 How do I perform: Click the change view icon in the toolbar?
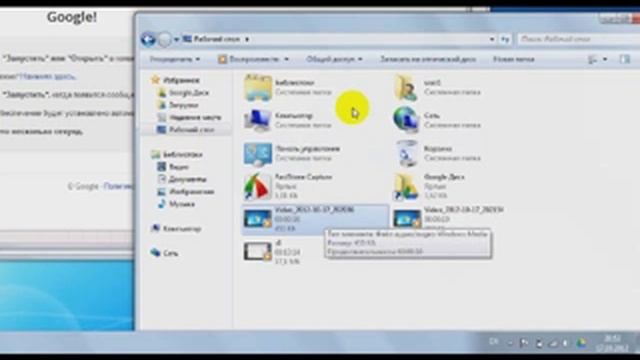(x=593, y=60)
